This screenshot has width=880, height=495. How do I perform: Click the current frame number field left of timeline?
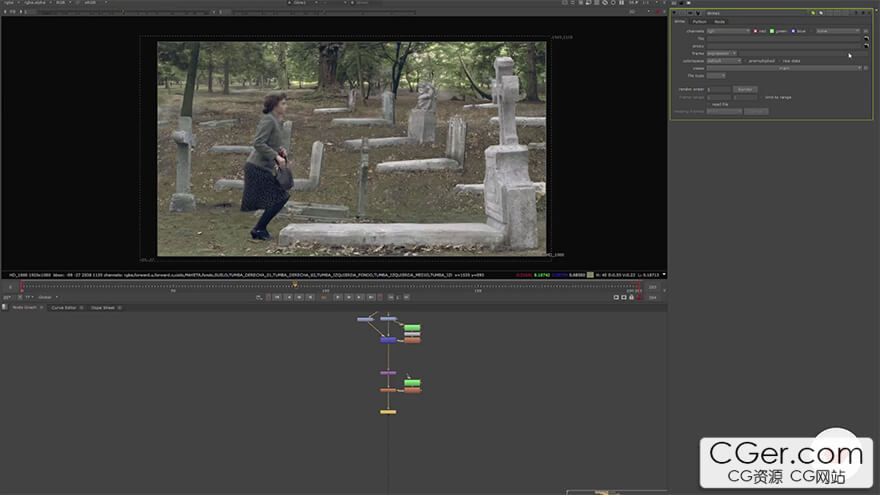point(10,287)
